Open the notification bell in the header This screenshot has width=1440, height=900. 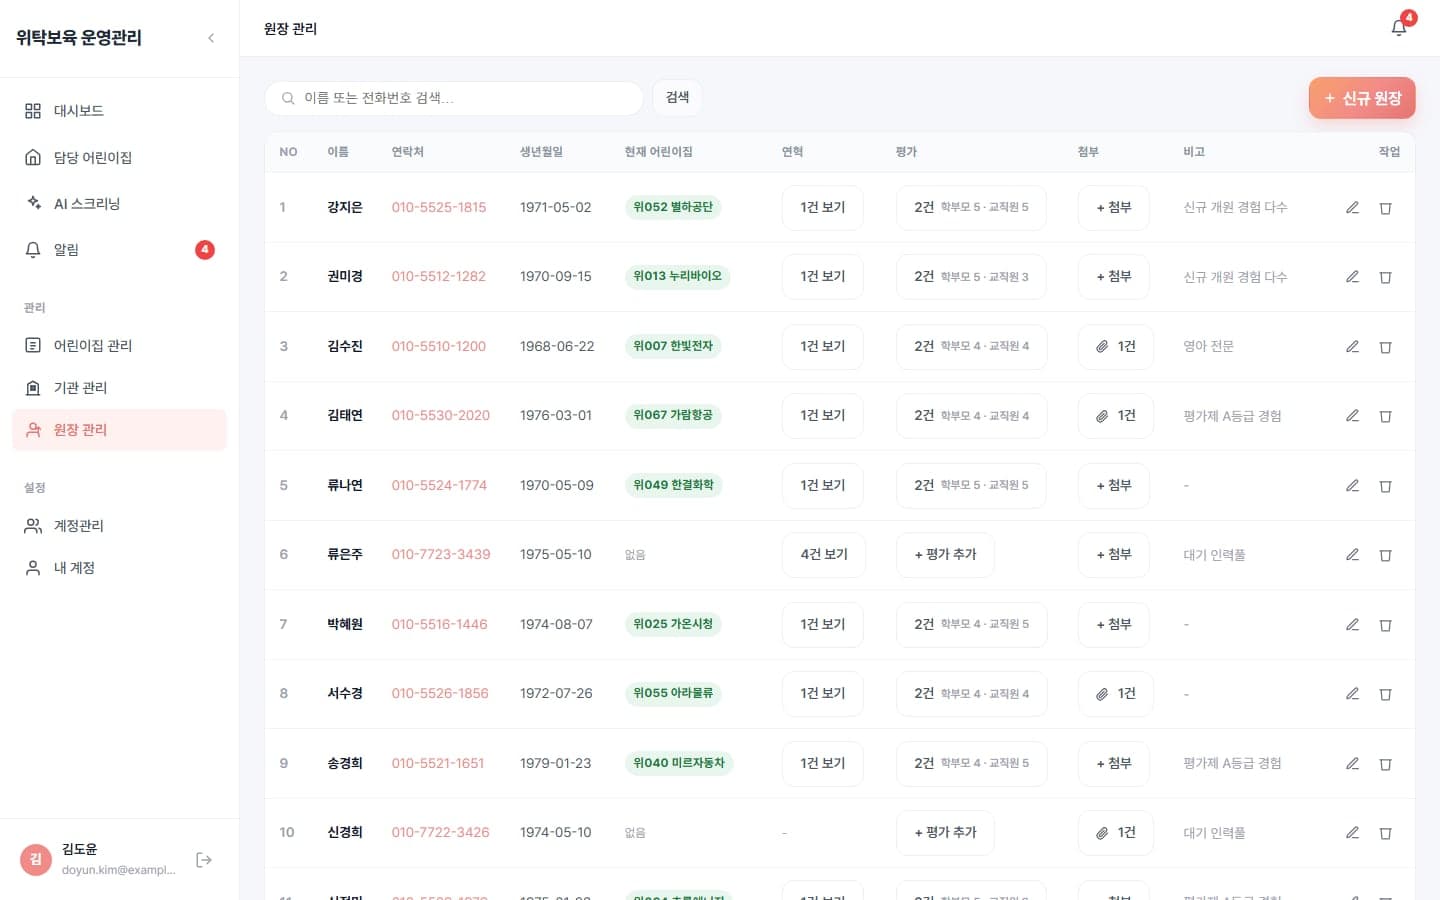point(1399,28)
